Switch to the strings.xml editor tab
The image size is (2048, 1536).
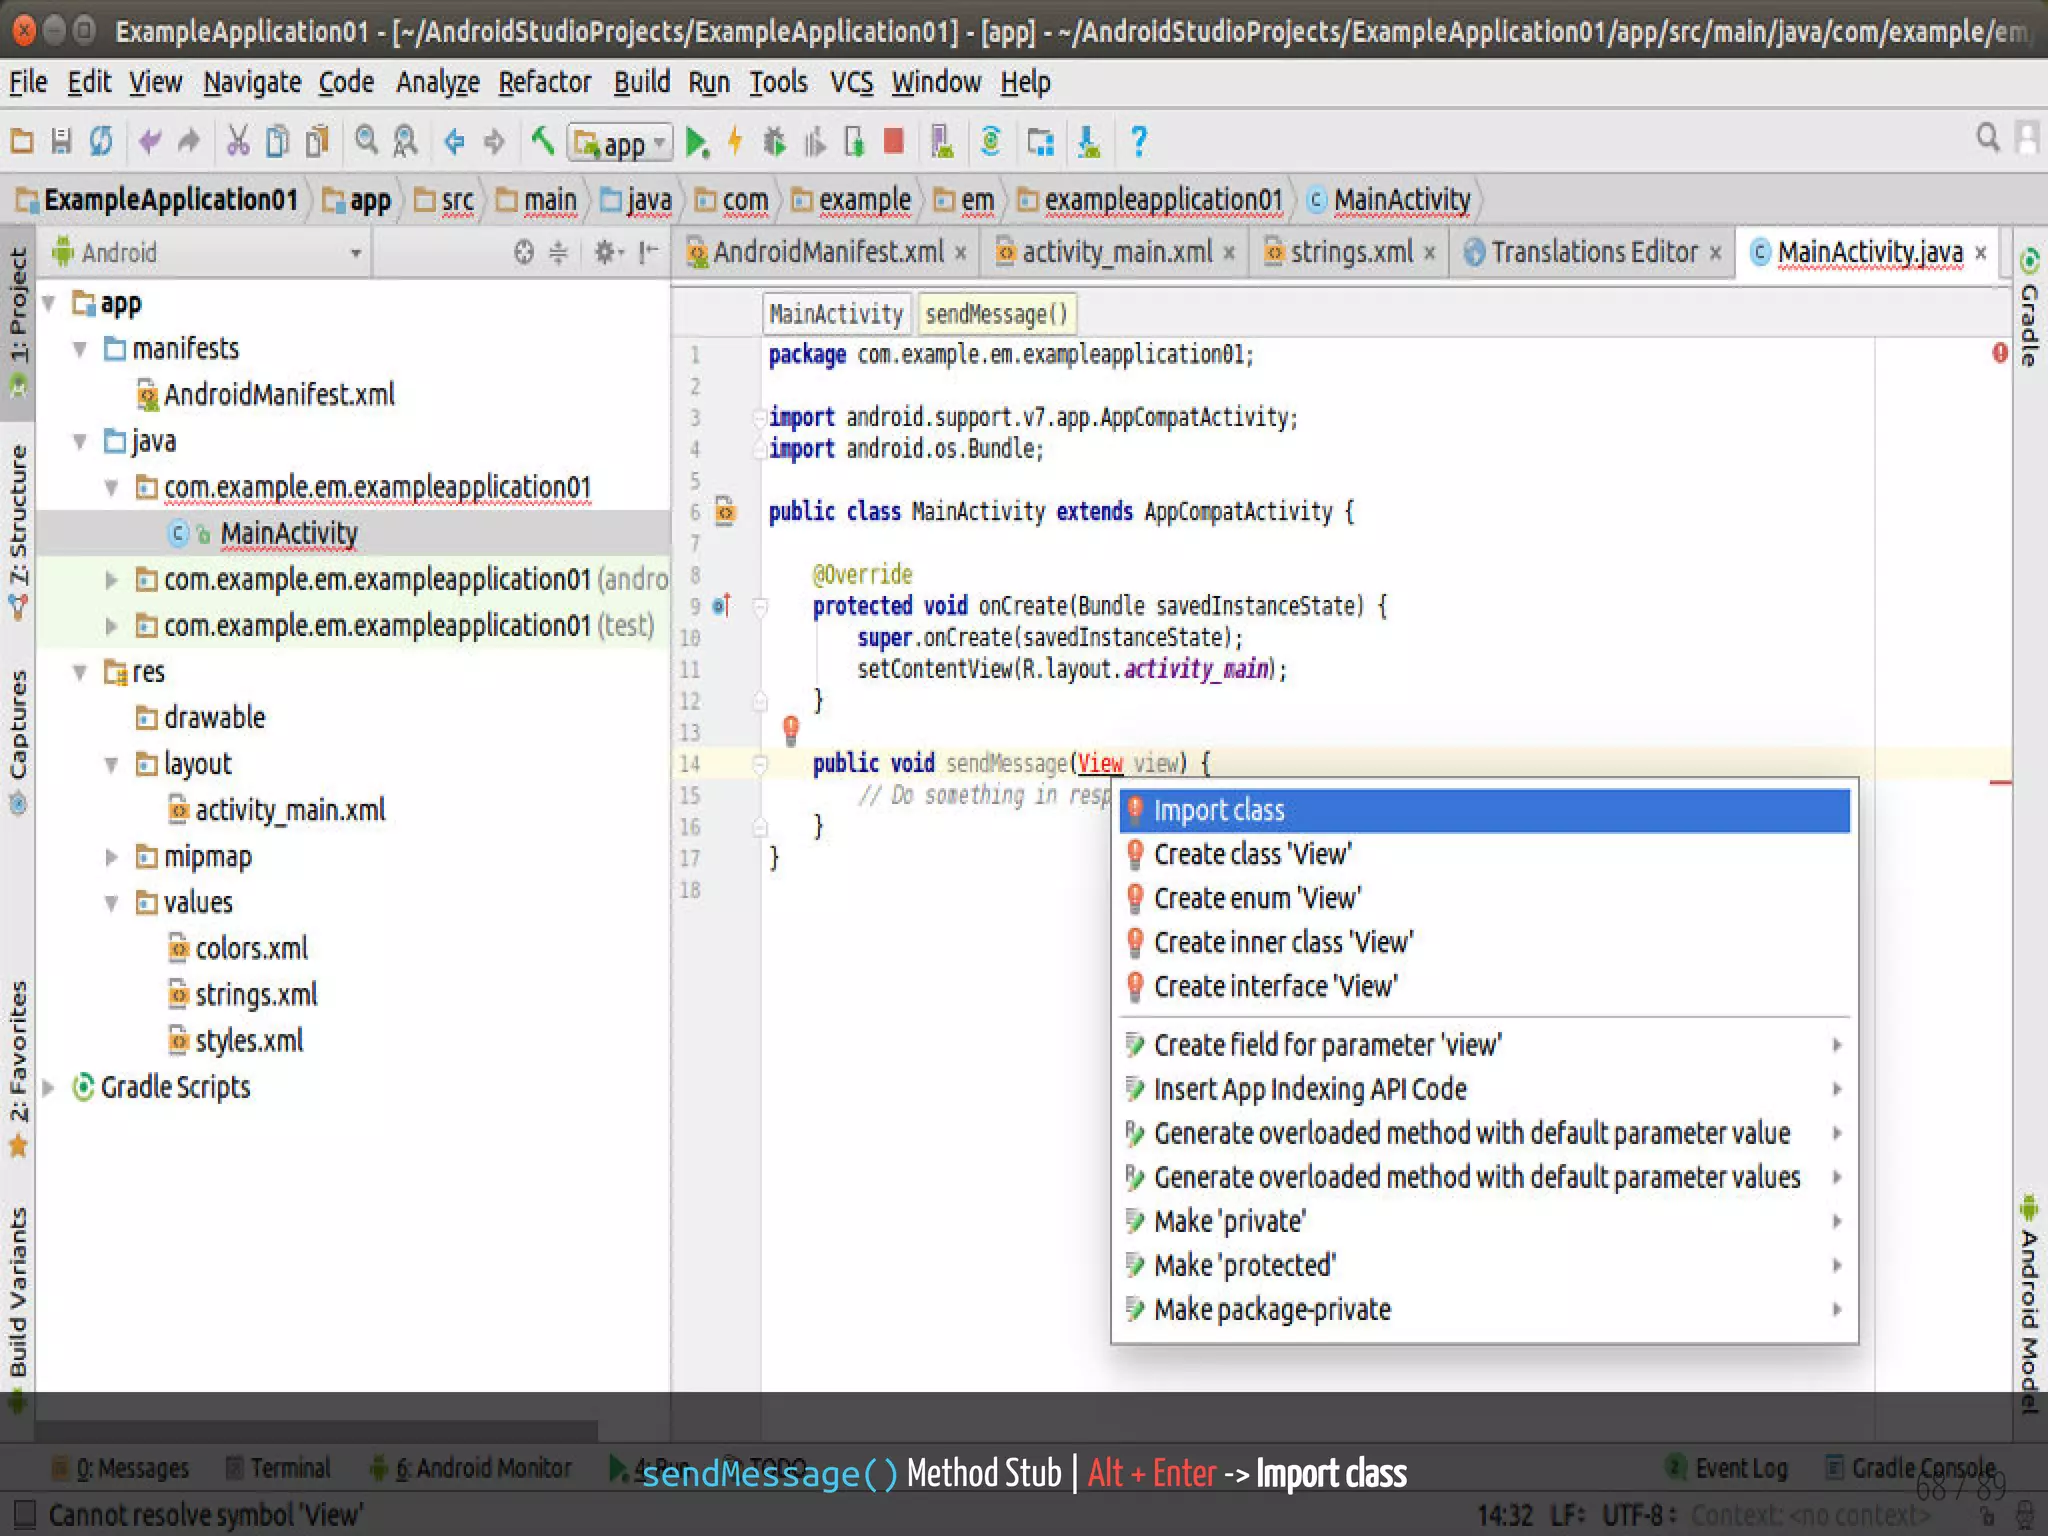(x=1351, y=252)
